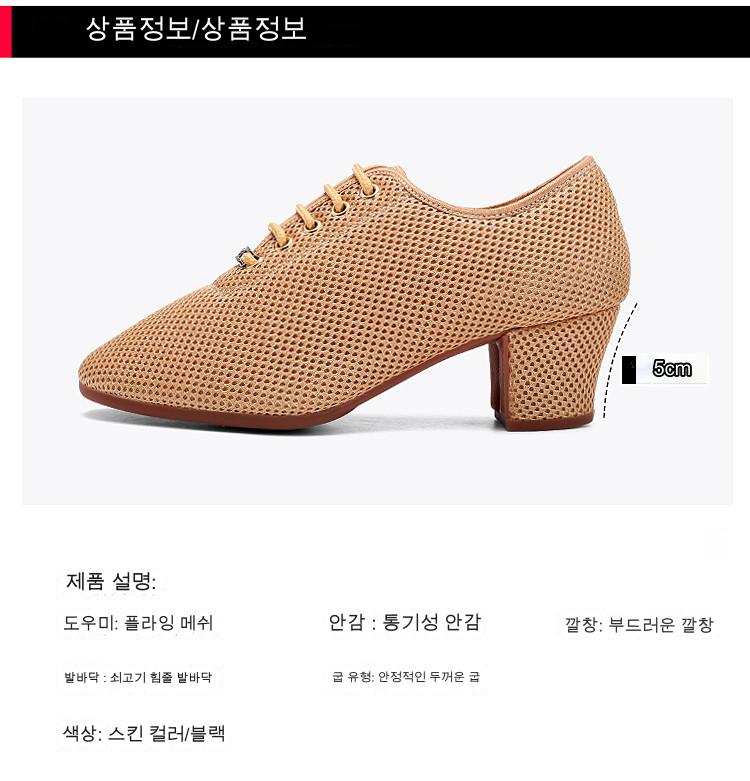Viewport: 750px width, 781px height.
Task: Click the 색상: 스킨 컬러/블랙 text
Action: 144,733
